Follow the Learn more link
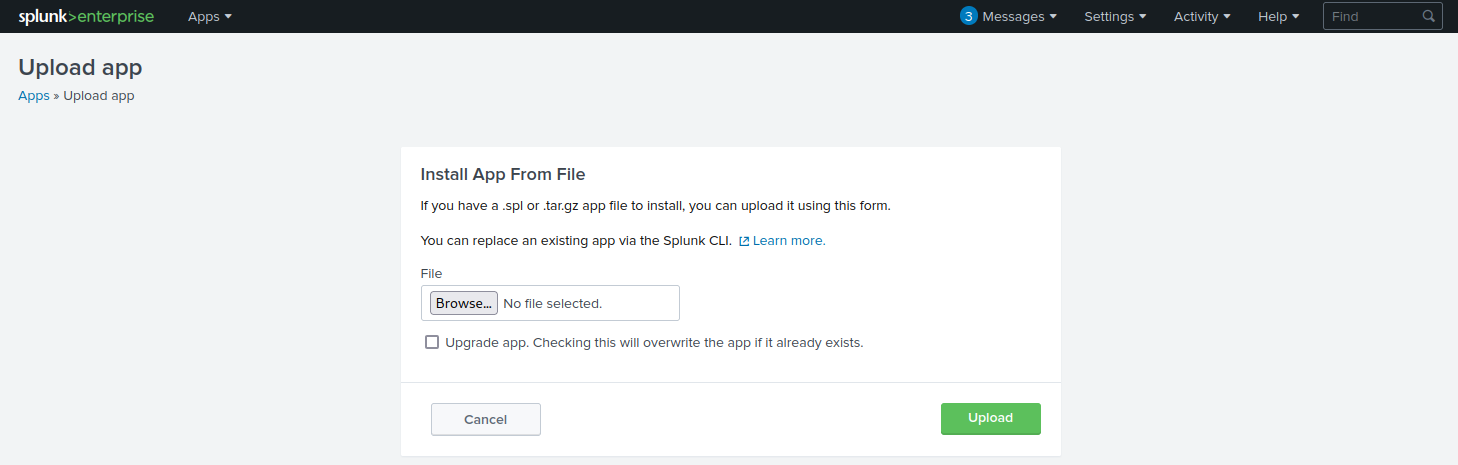Image resolution: width=1458 pixels, height=465 pixels. coord(789,241)
